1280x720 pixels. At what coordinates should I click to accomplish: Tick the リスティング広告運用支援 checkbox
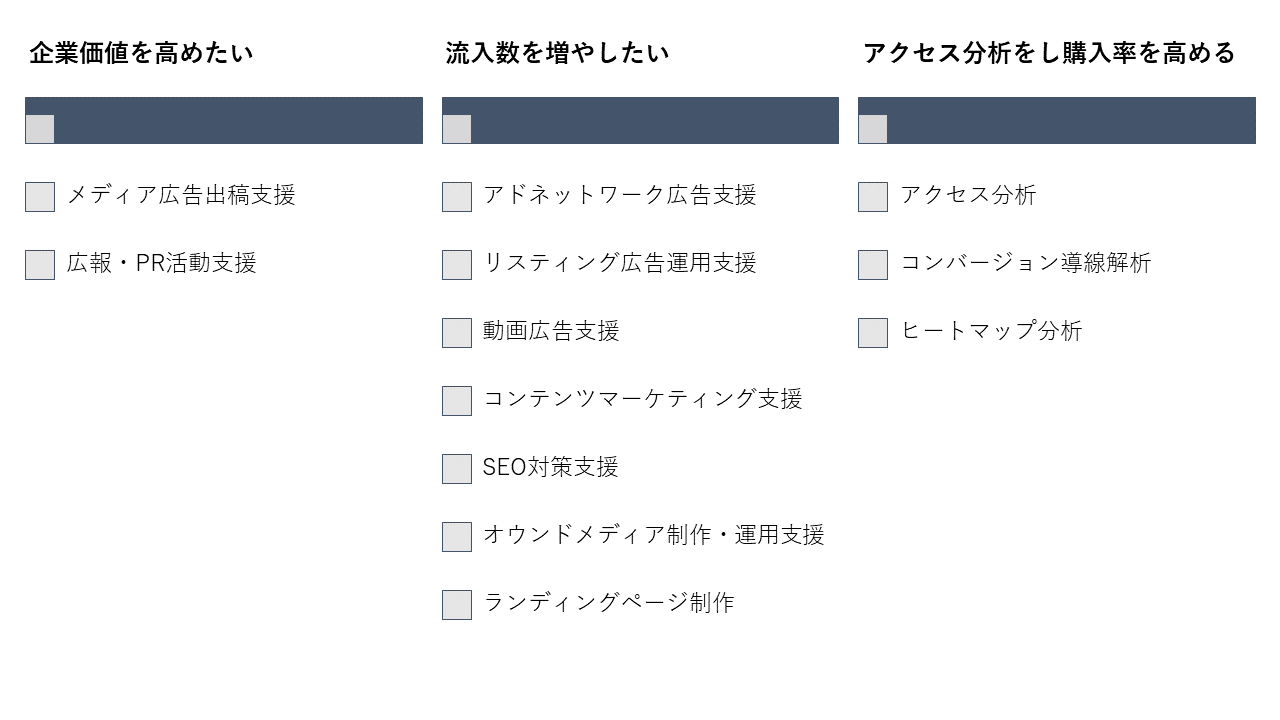pos(457,265)
